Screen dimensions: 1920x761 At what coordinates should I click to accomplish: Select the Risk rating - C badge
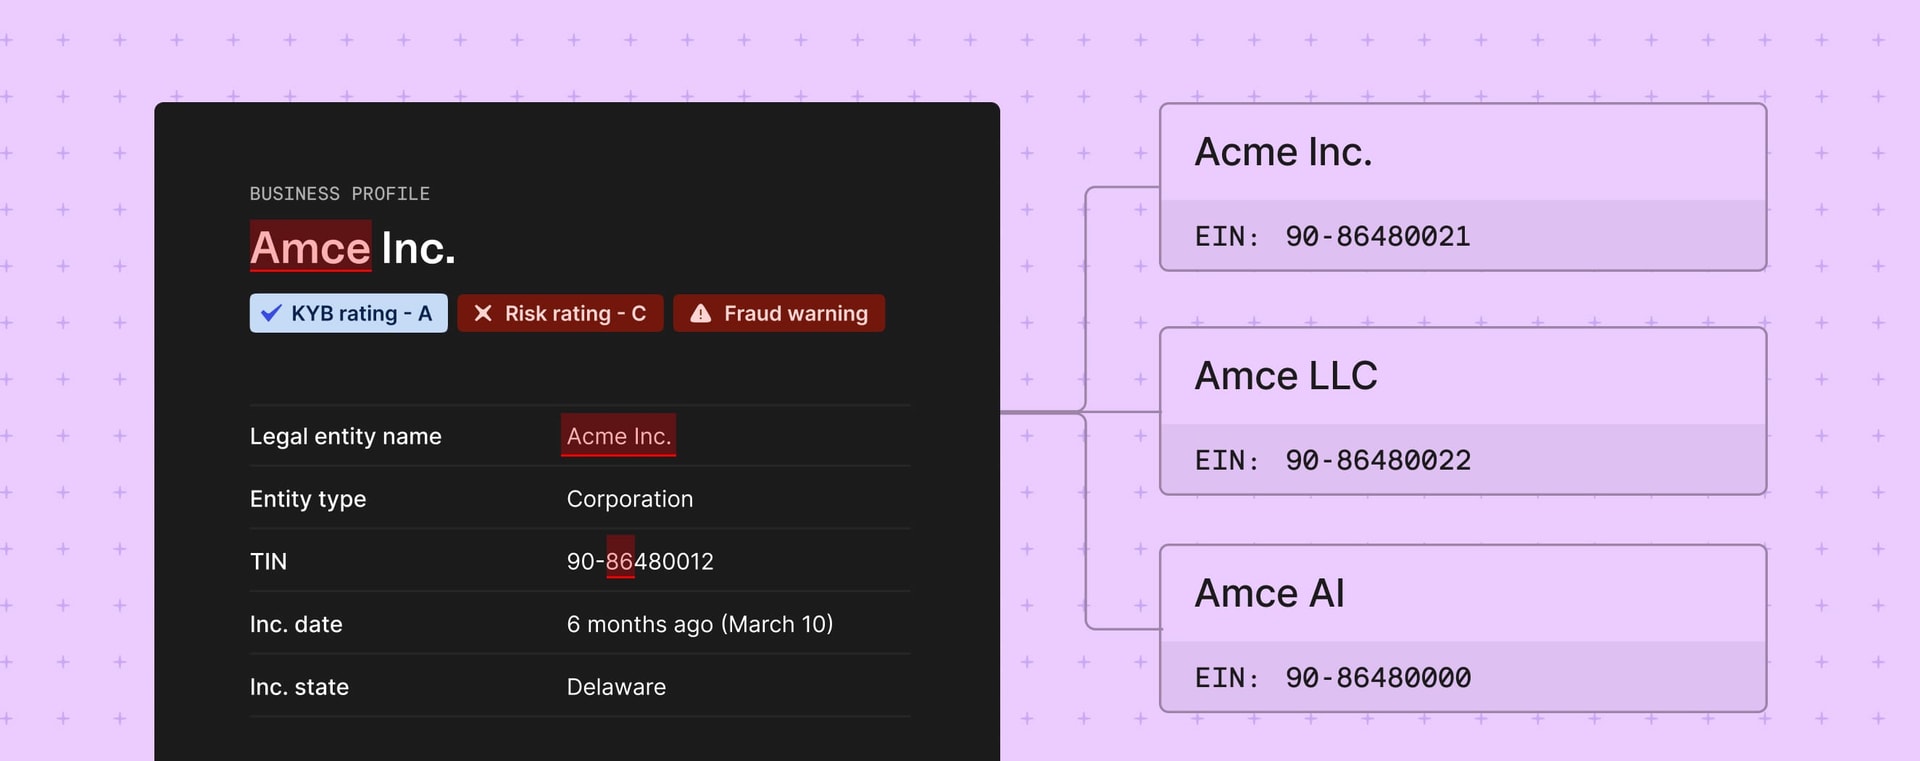pyautogui.click(x=561, y=313)
